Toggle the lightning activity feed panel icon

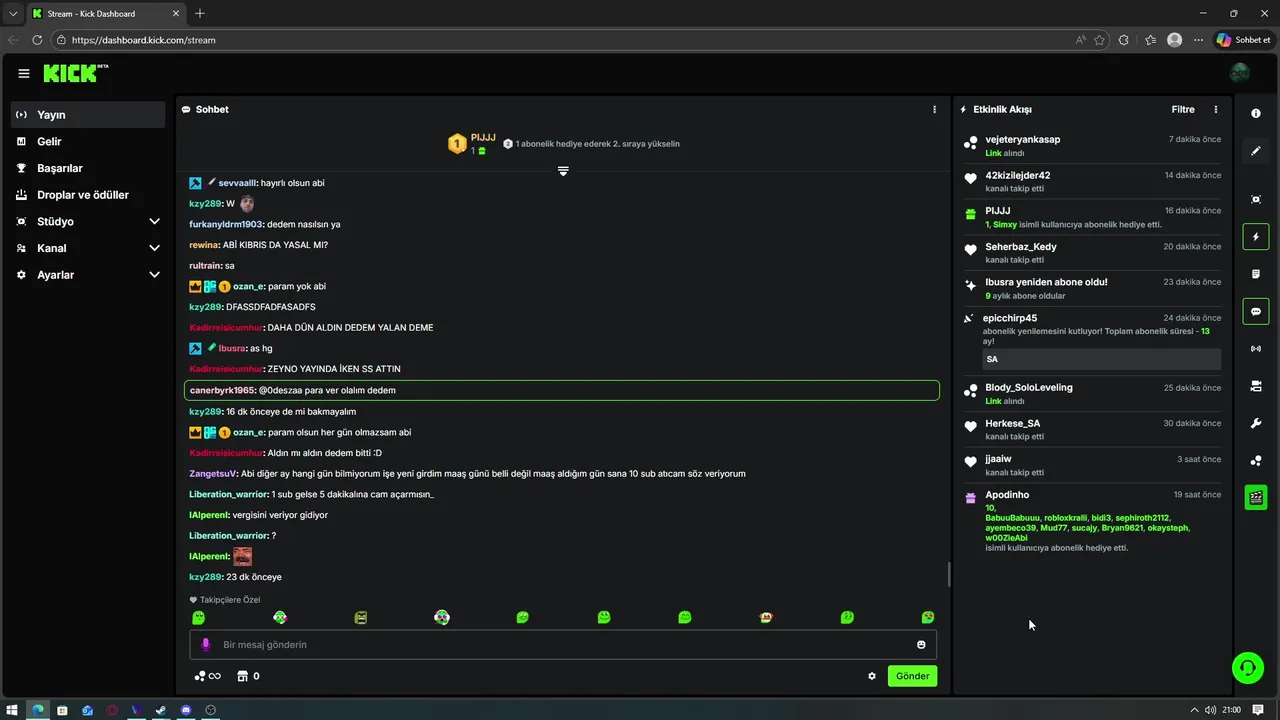click(x=1256, y=237)
